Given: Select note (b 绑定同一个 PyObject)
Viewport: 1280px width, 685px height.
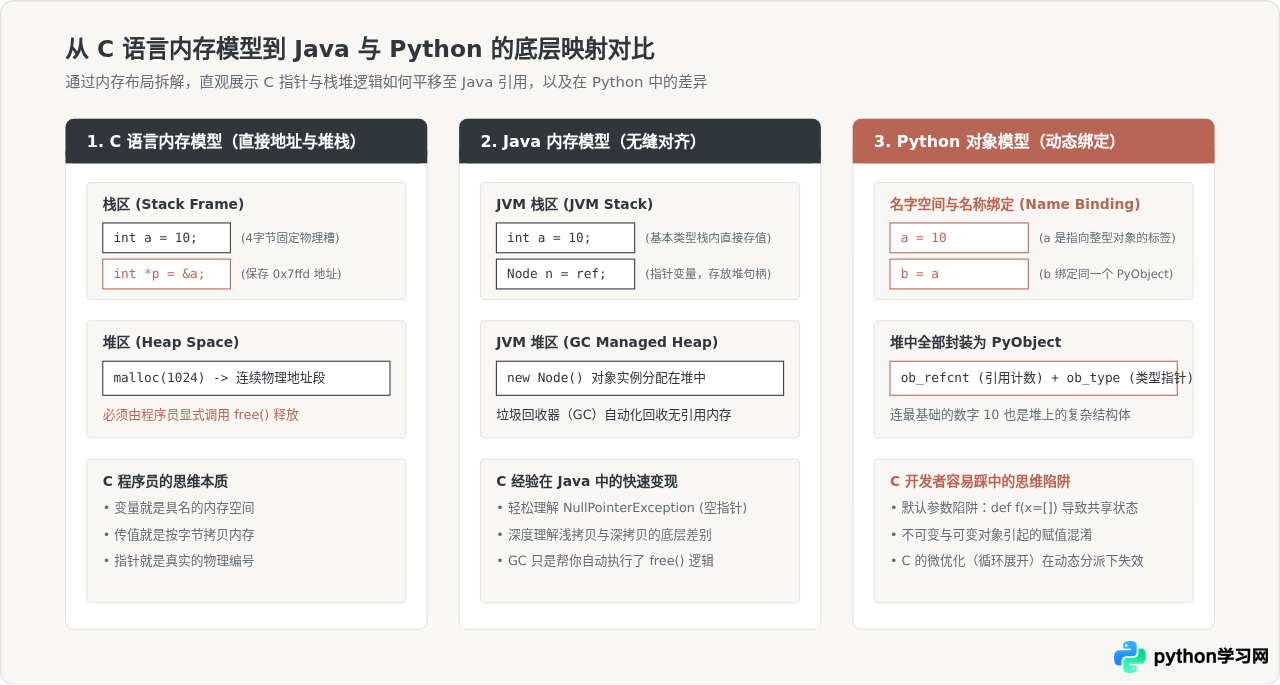Looking at the screenshot, I should pos(1106,274).
